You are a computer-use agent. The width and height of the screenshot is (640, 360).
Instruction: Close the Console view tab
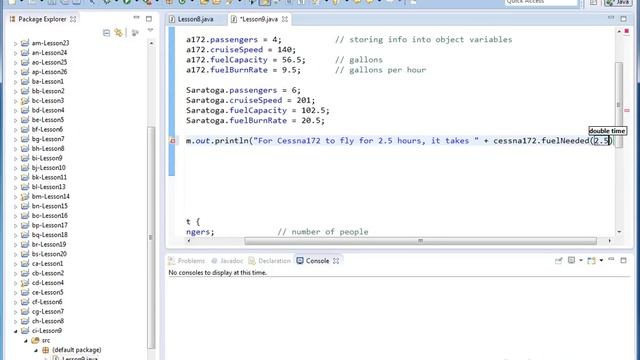point(336,261)
